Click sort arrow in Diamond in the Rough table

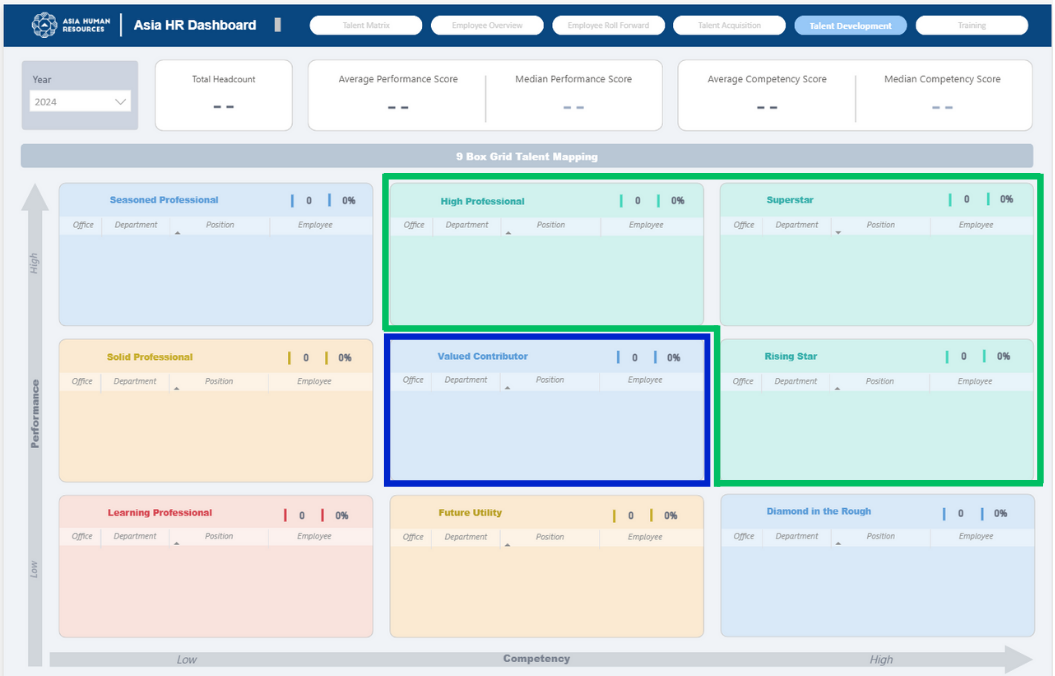tap(838, 545)
